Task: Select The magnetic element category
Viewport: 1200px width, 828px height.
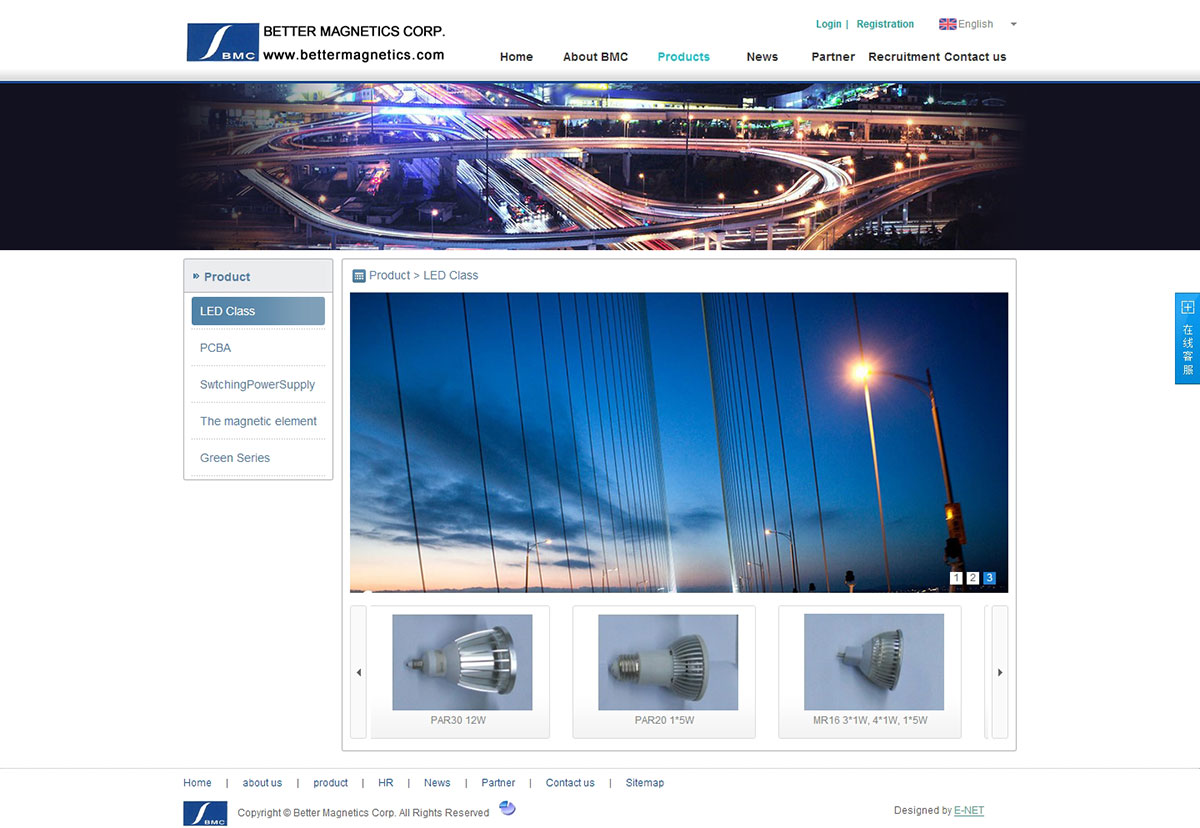Action: [x=258, y=421]
